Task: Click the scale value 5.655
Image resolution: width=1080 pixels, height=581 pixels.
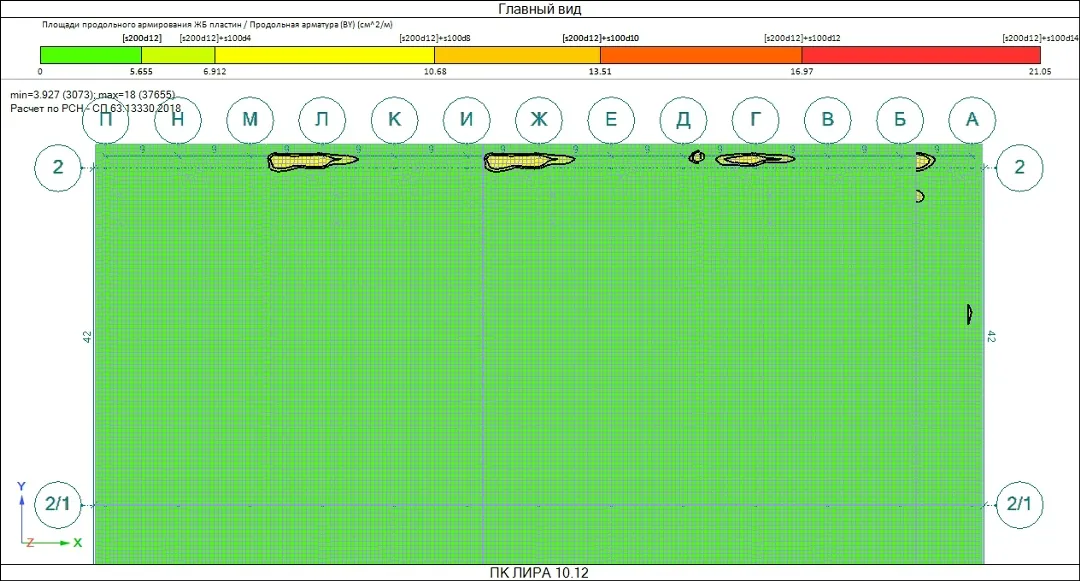Action: pyautogui.click(x=141, y=72)
